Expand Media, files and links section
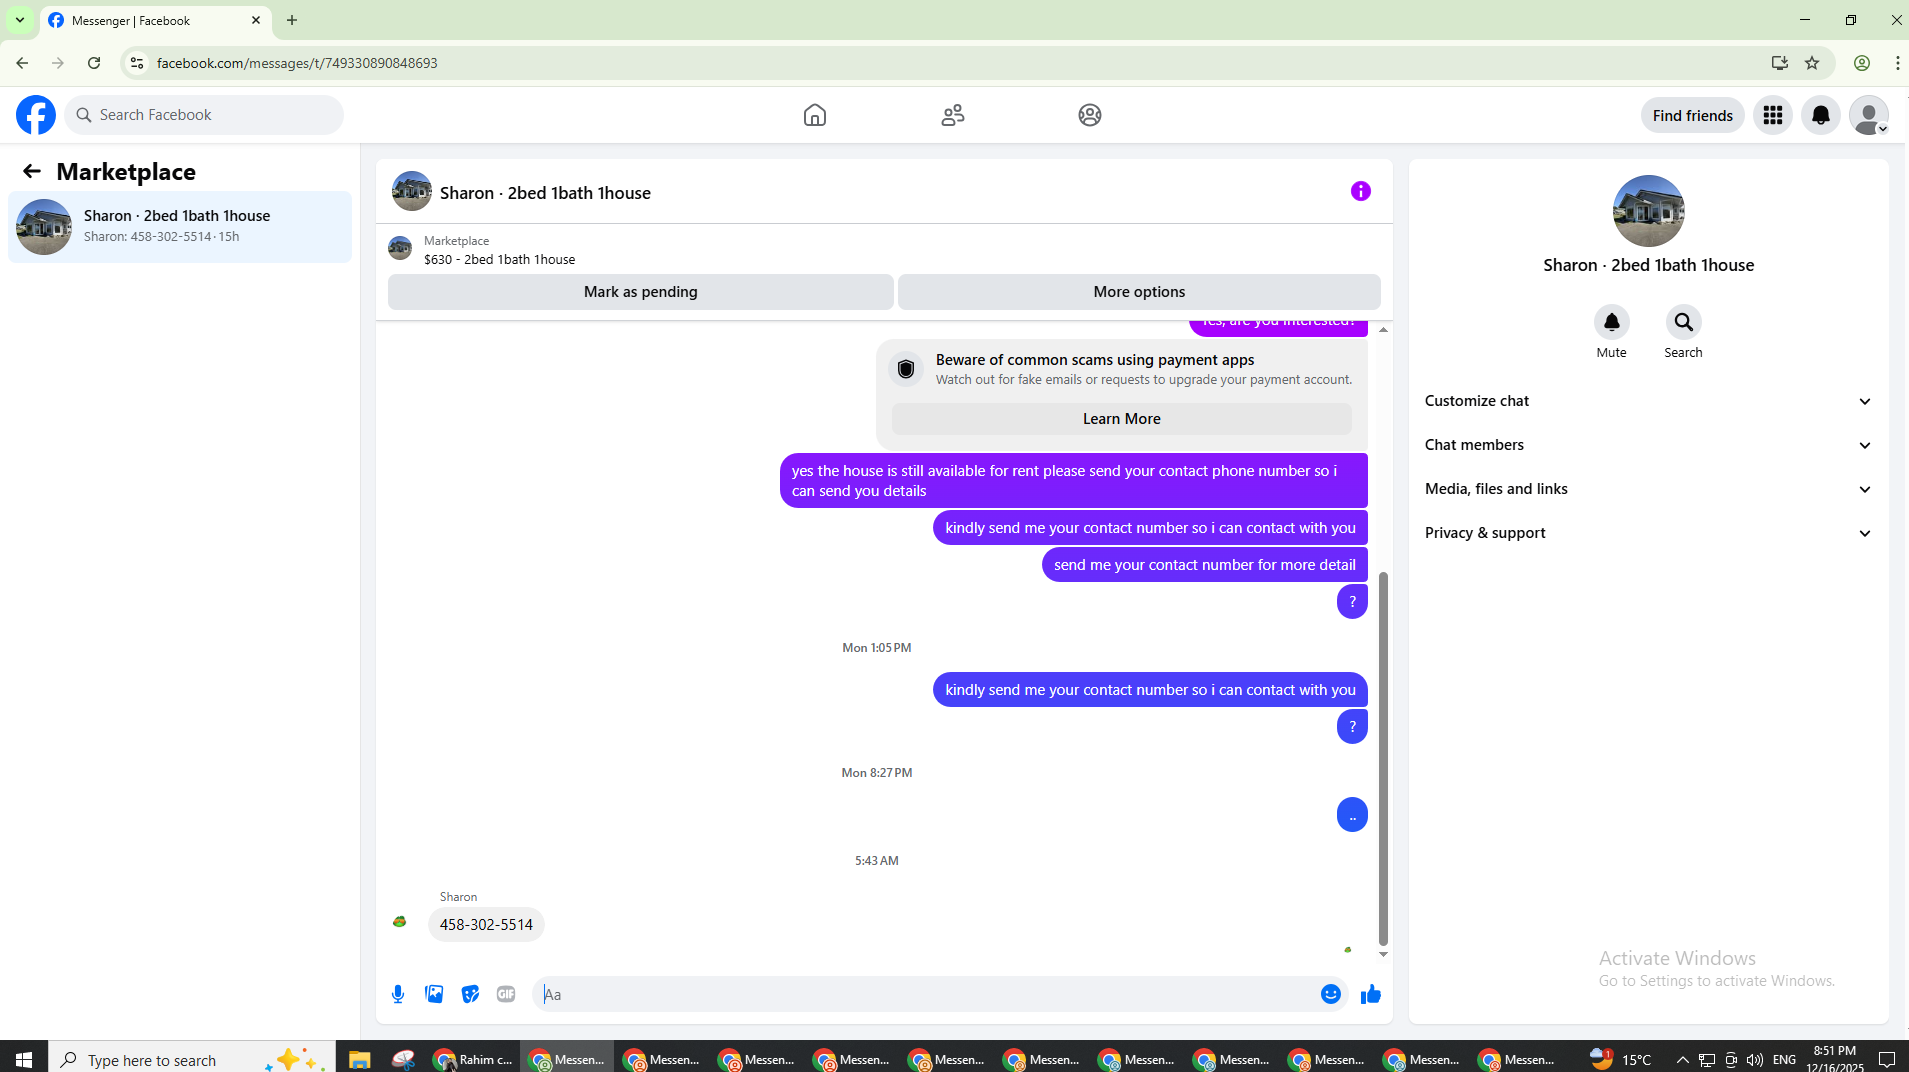Screen dimensions: 1909x1072 pos(1648,489)
